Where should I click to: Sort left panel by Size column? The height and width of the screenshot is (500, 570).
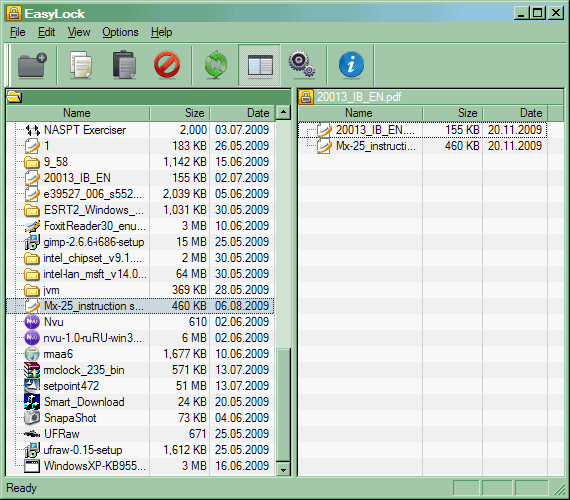180,113
